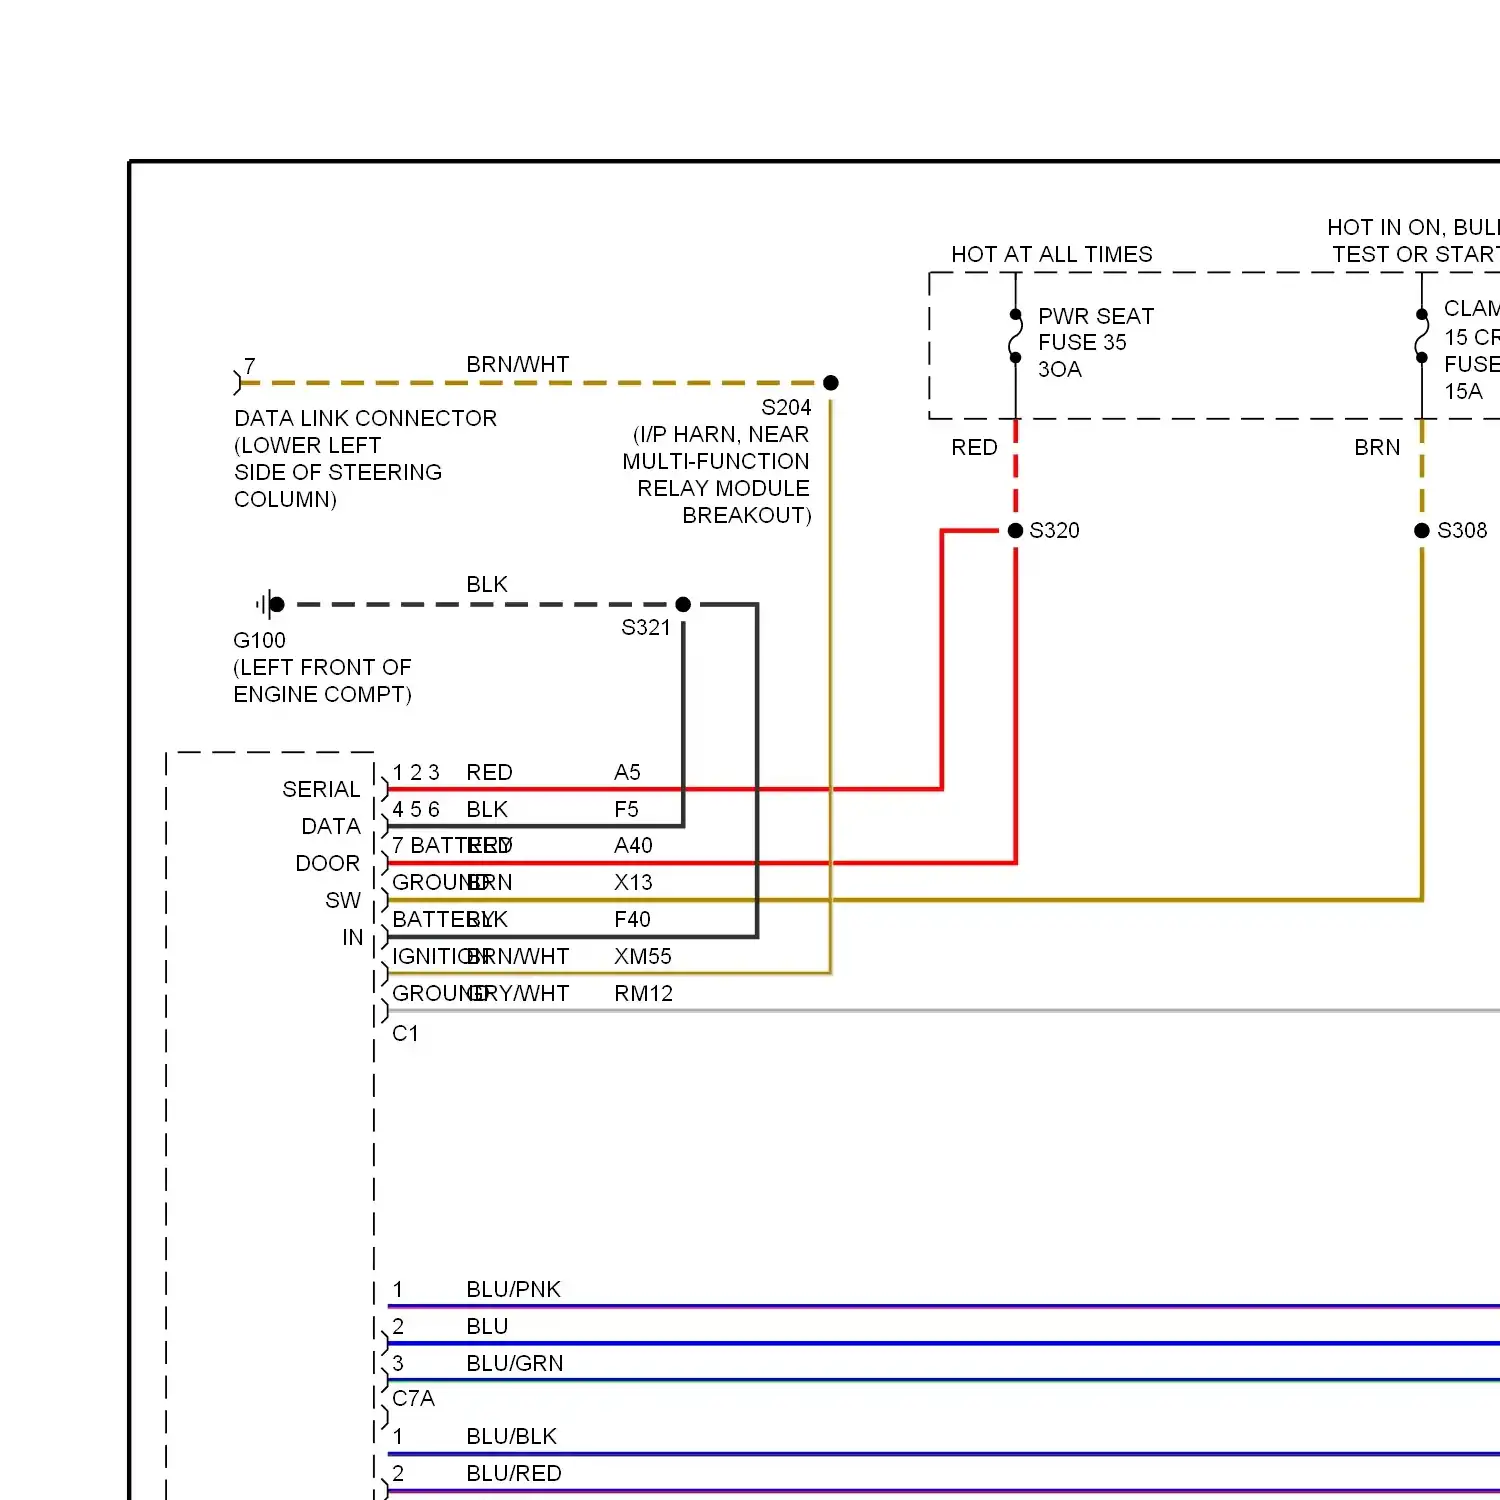Click the S308 splice label
This screenshot has height=1500, width=1500.
click(x=1462, y=531)
